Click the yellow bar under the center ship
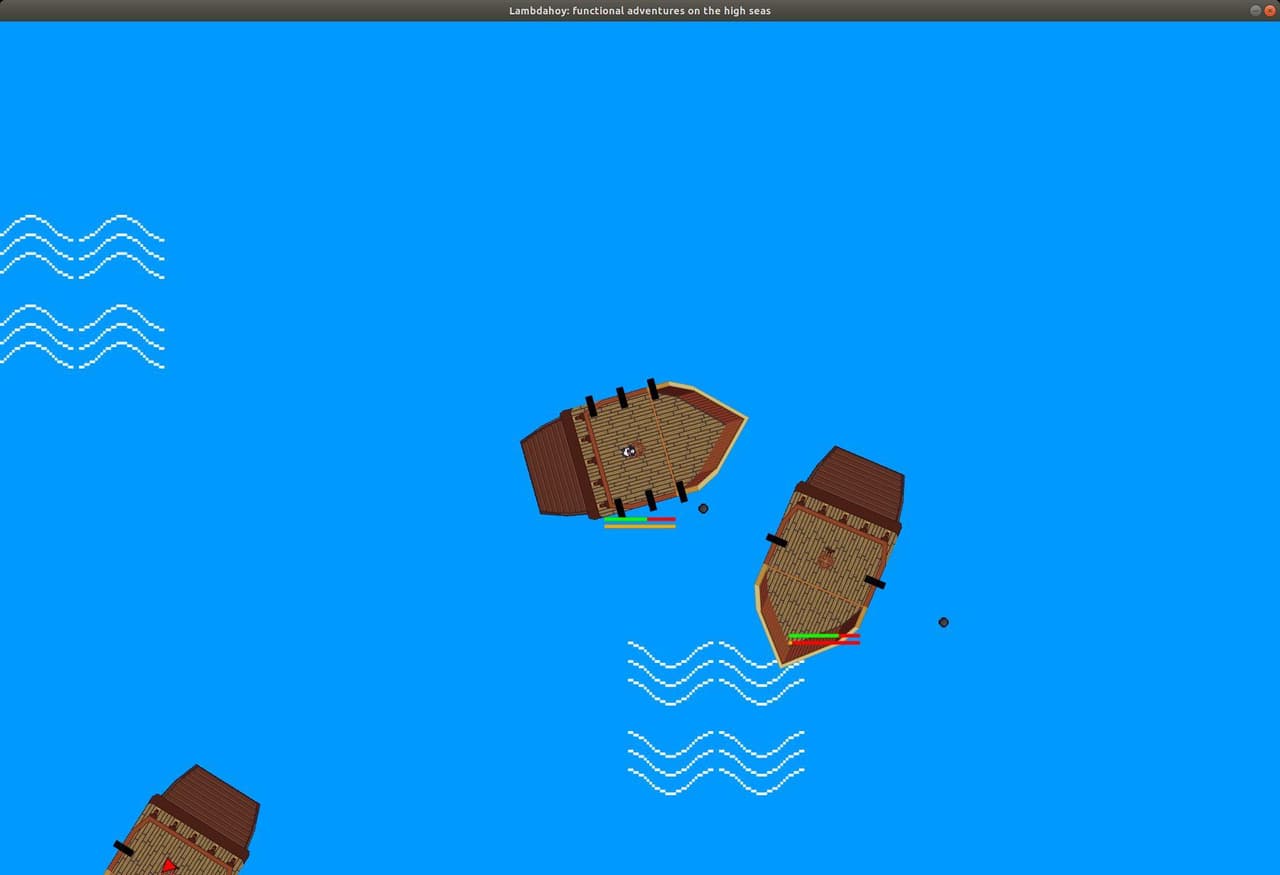 coord(640,526)
